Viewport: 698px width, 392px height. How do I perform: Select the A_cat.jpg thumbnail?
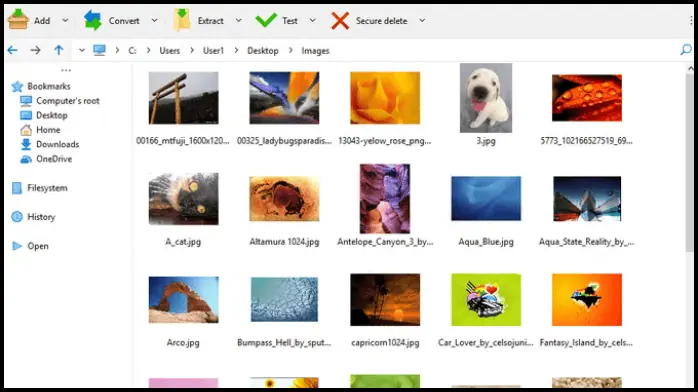(183, 198)
